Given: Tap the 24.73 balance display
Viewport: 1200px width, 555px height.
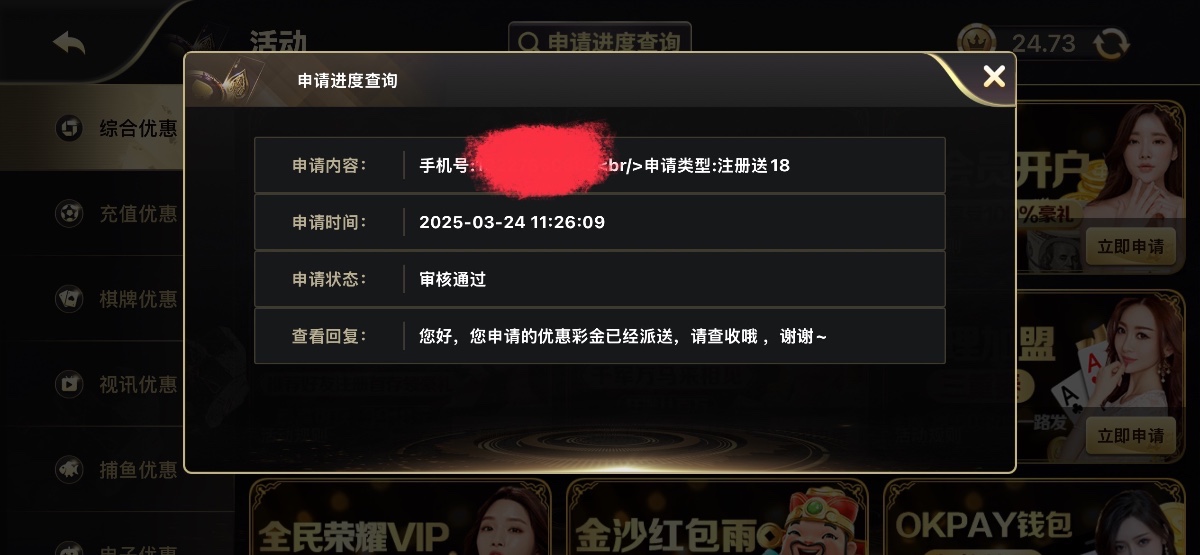Looking at the screenshot, I should click(1043, 43).
